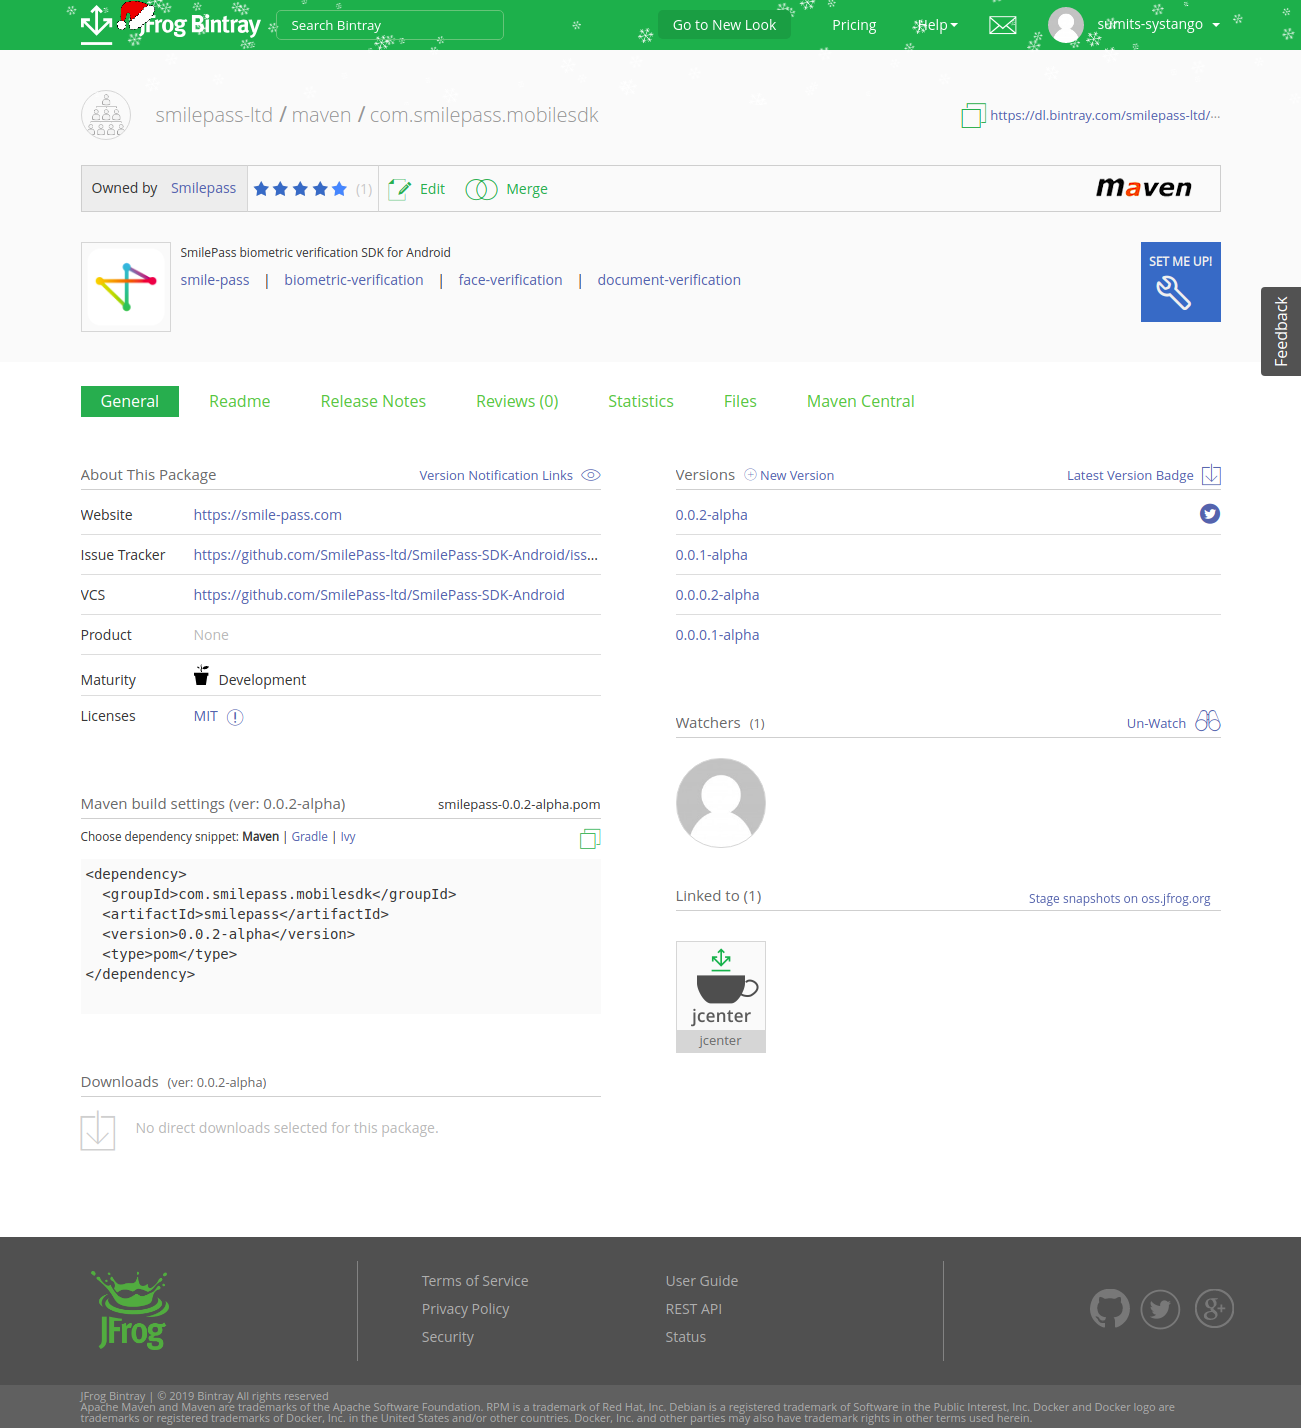Open the Privacy Policy link
This screenshot has width=1301, height=1428.
(x=465, y=1309)
